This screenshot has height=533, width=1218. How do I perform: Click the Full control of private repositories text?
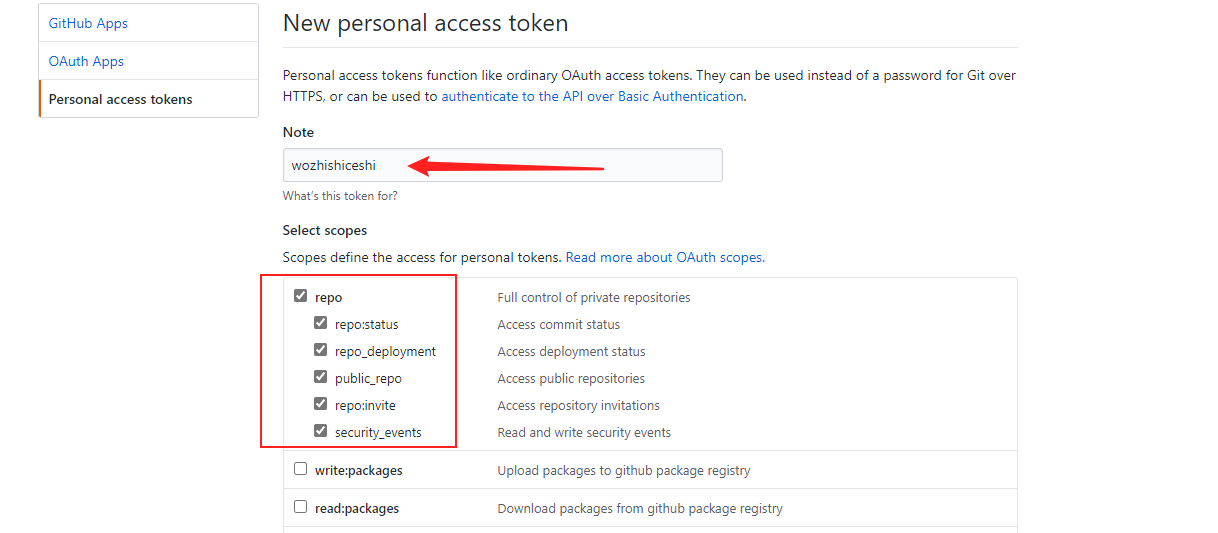[x=593, y=297]
